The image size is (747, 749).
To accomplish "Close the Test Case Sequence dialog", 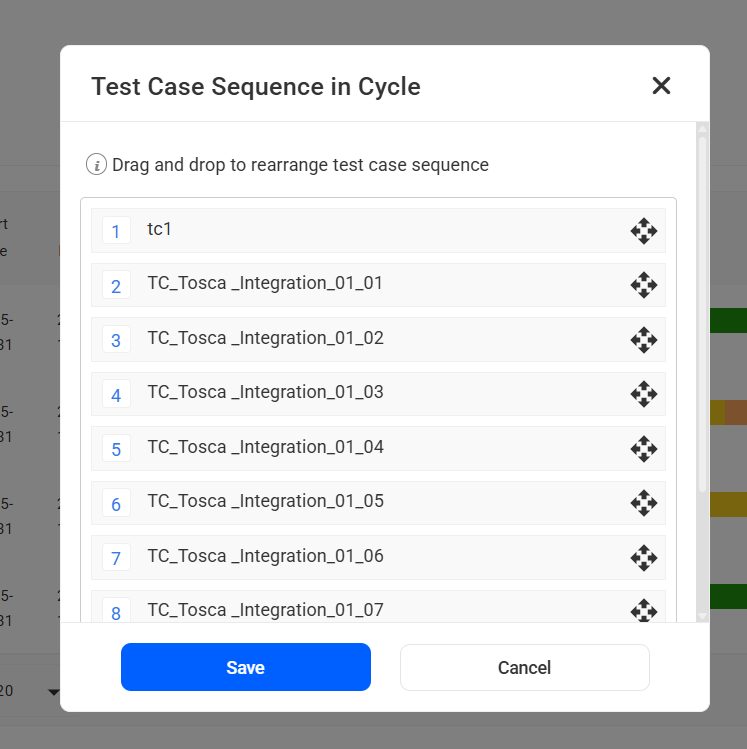I will click(661, 86).
